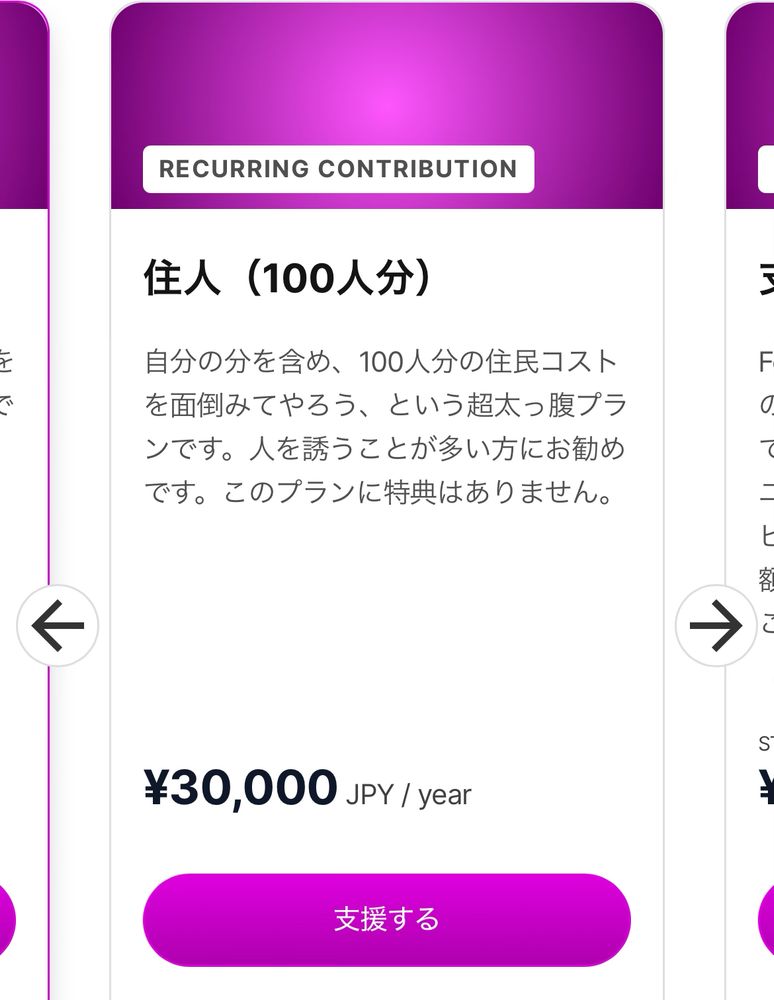The image size is (774, 1000).
Task: Click the left arrow to show previous tier
Action: point(57,626)
